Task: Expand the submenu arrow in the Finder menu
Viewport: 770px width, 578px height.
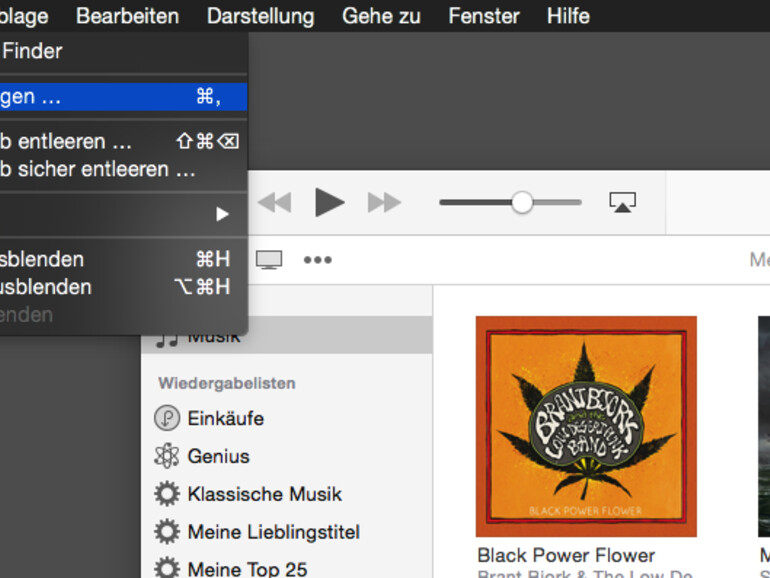Action: 222,214
